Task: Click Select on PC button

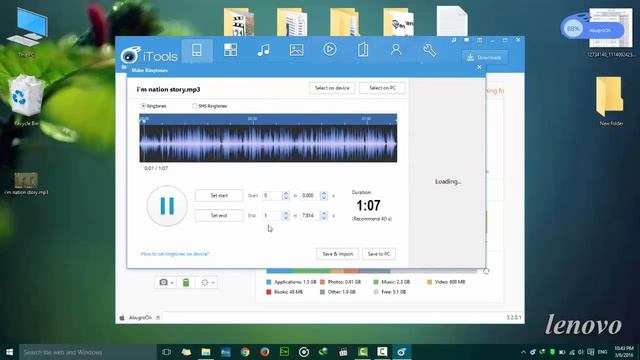Action: pos(382,88)
